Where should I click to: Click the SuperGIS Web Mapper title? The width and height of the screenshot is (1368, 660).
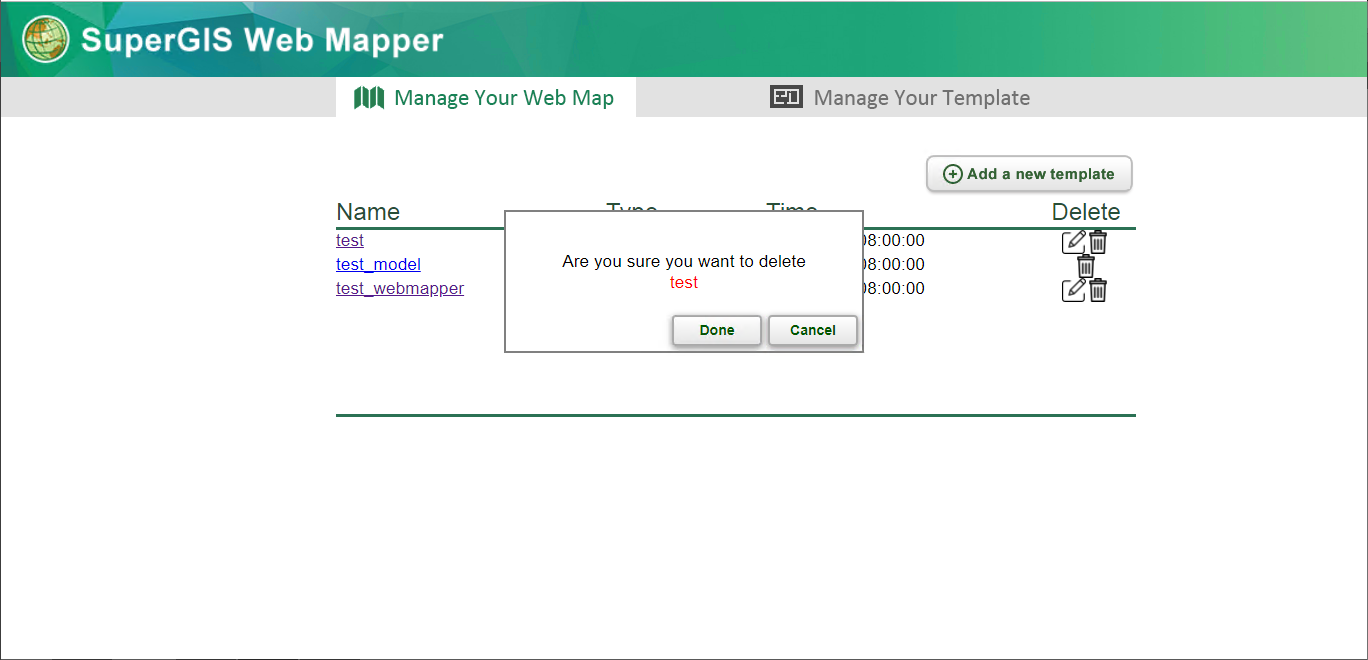(262, 40)
